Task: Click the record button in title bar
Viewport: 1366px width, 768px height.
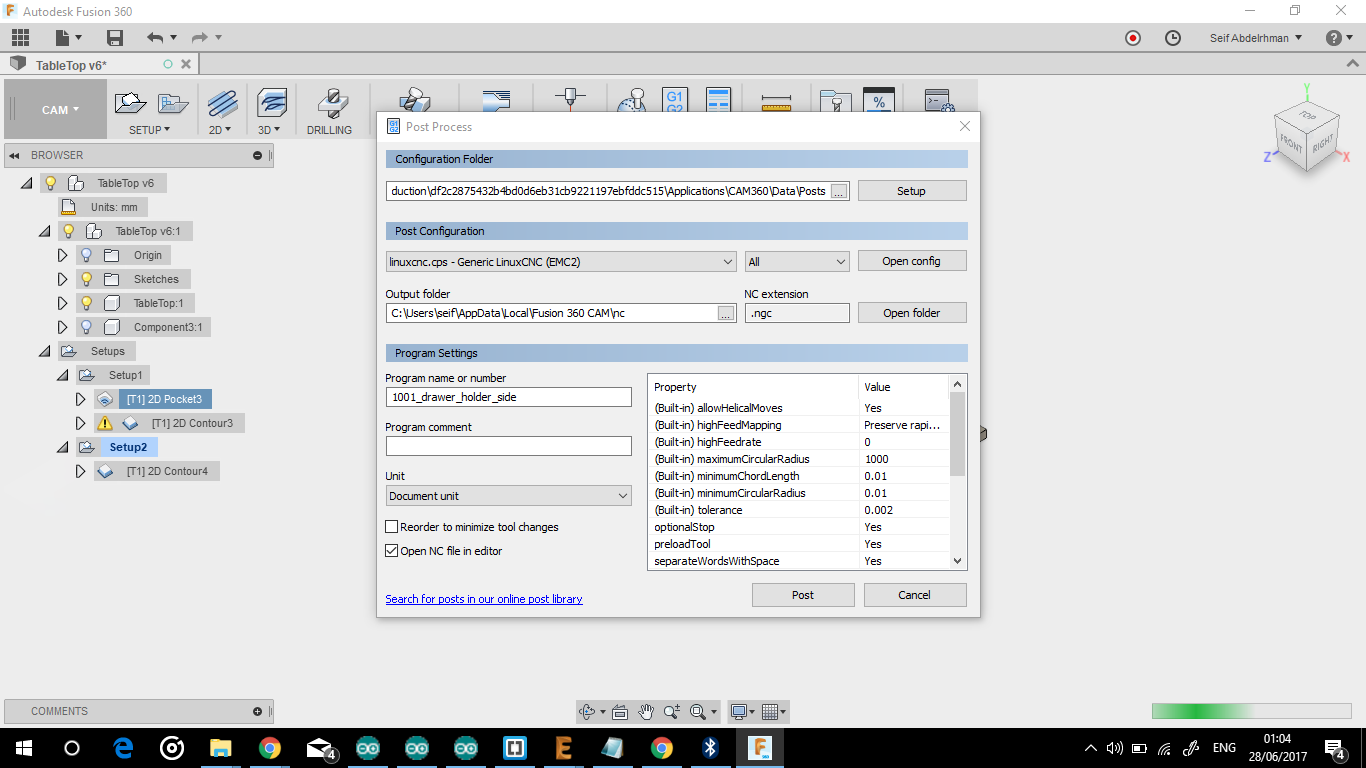Action: click(1133, 38)
